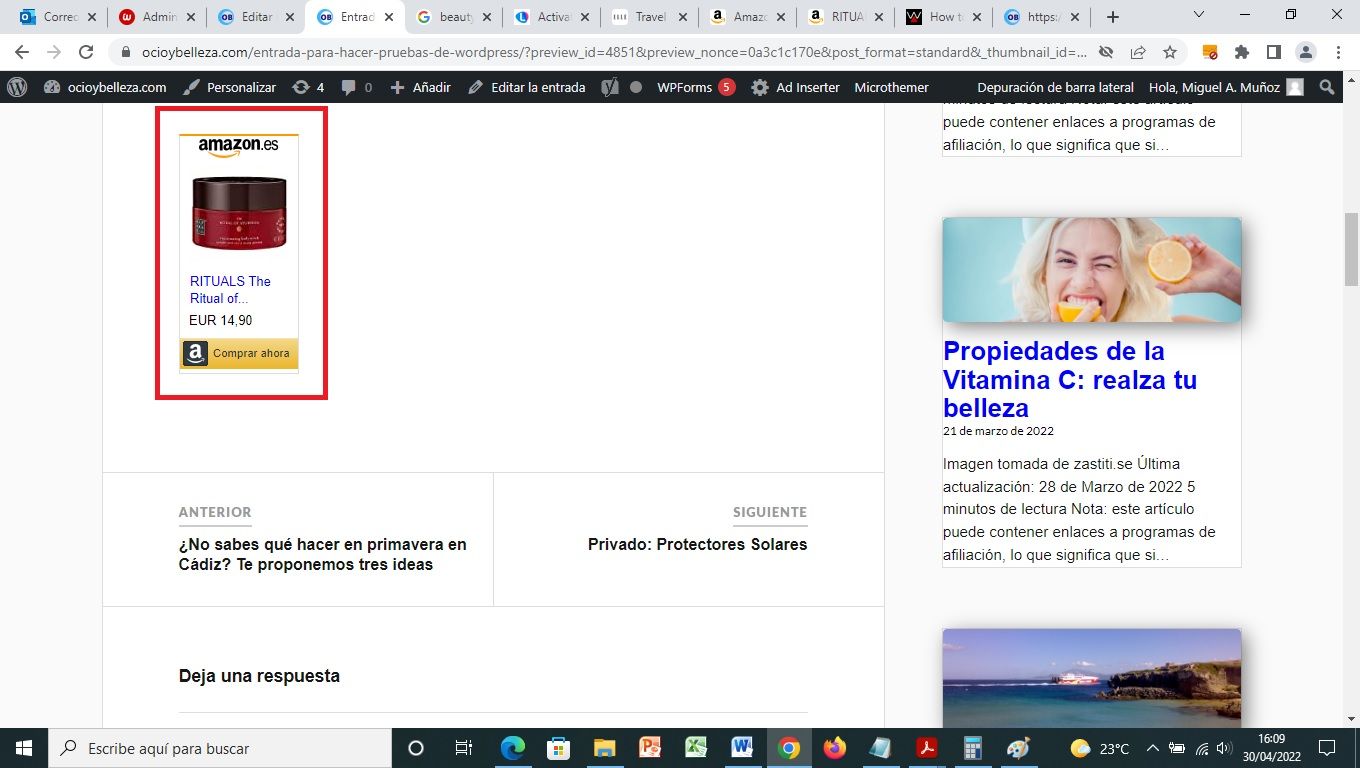Click Editar la entrada in admin bar
This screenshot has height=768, width=1360.
tap(526, 87)
